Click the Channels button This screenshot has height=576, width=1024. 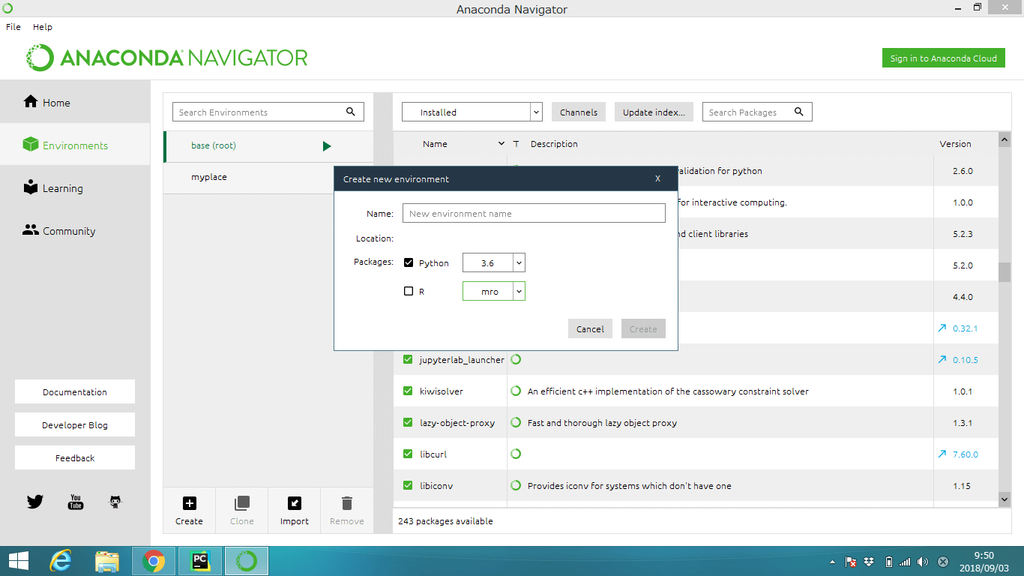click(x=579, y=112)
